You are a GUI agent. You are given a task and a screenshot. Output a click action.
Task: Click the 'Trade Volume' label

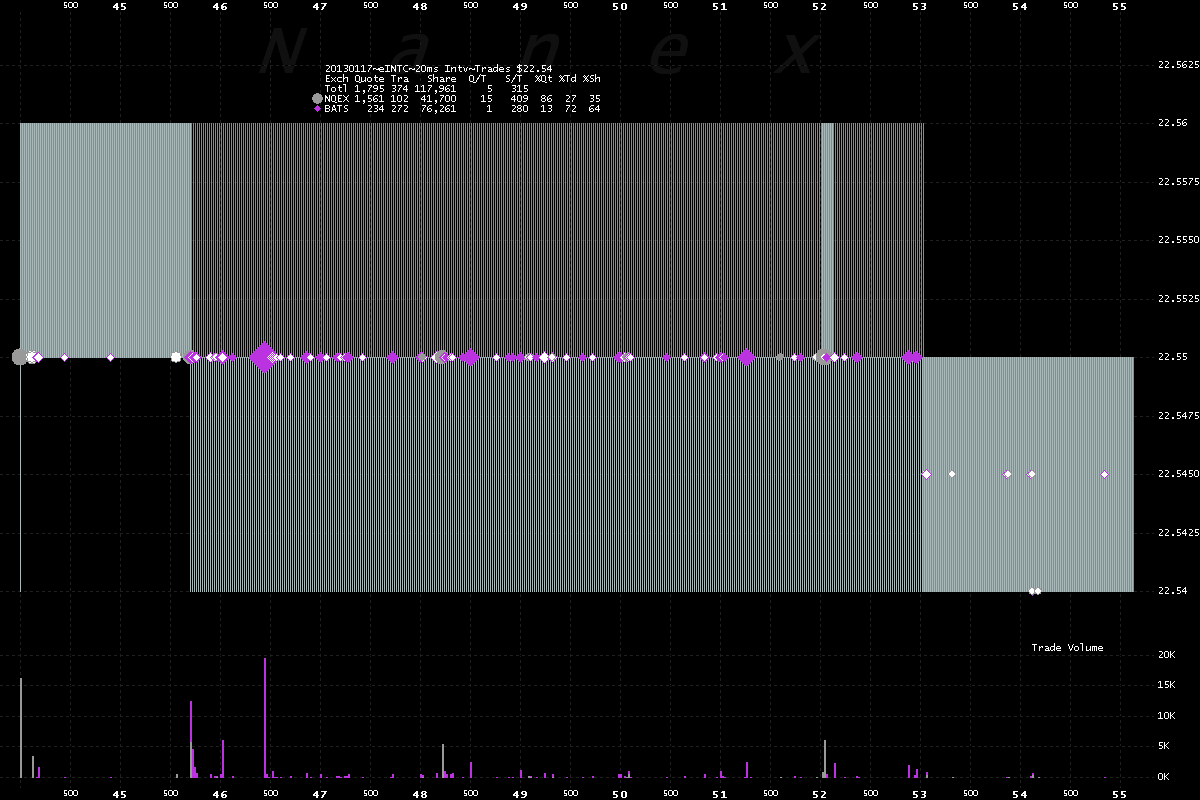1067,648
